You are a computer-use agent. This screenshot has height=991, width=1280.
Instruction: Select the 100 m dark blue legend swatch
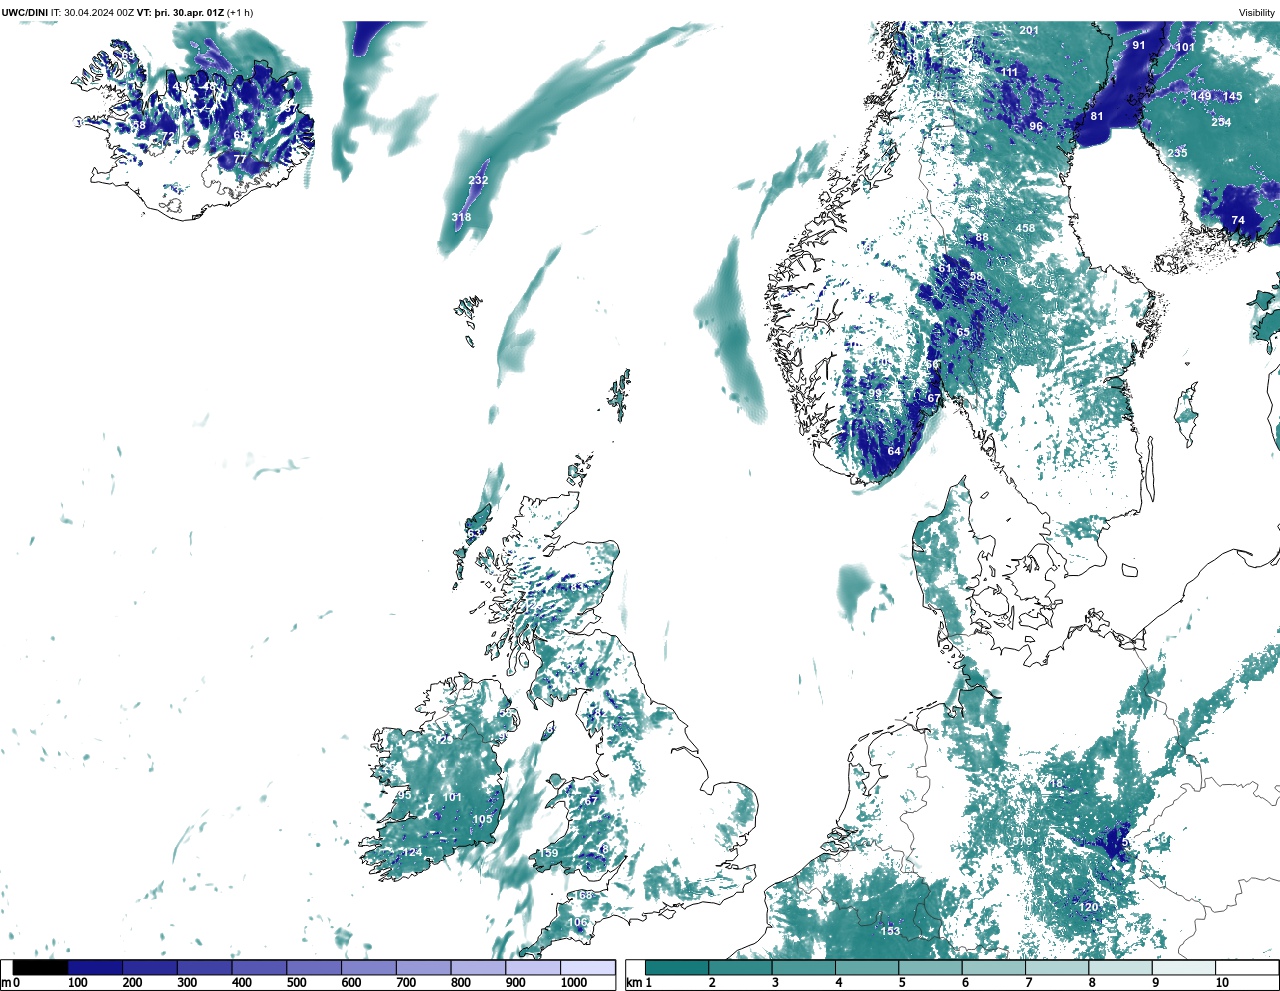95,967
